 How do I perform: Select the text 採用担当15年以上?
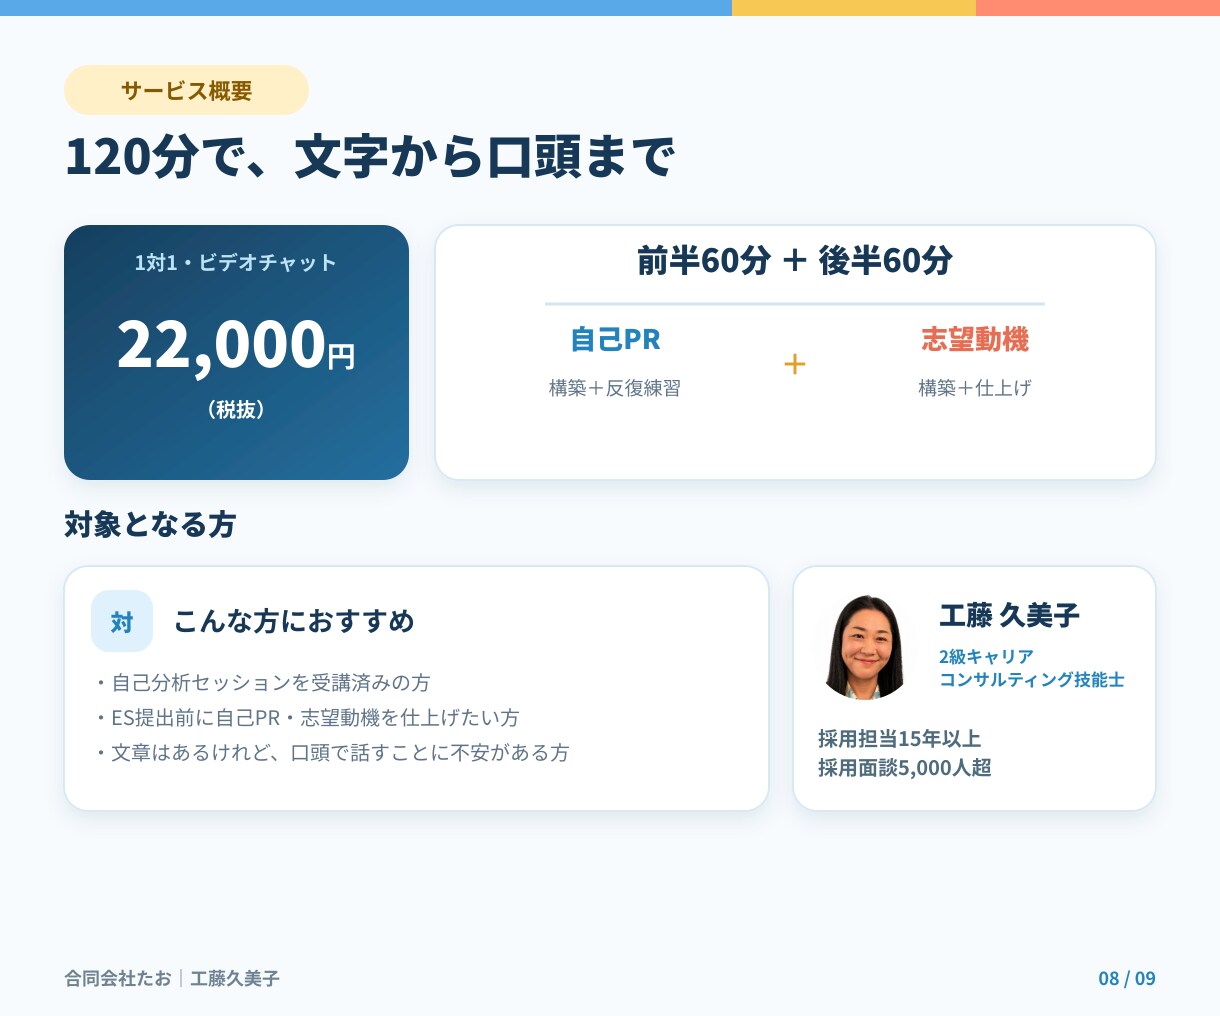tap(899, 739)
